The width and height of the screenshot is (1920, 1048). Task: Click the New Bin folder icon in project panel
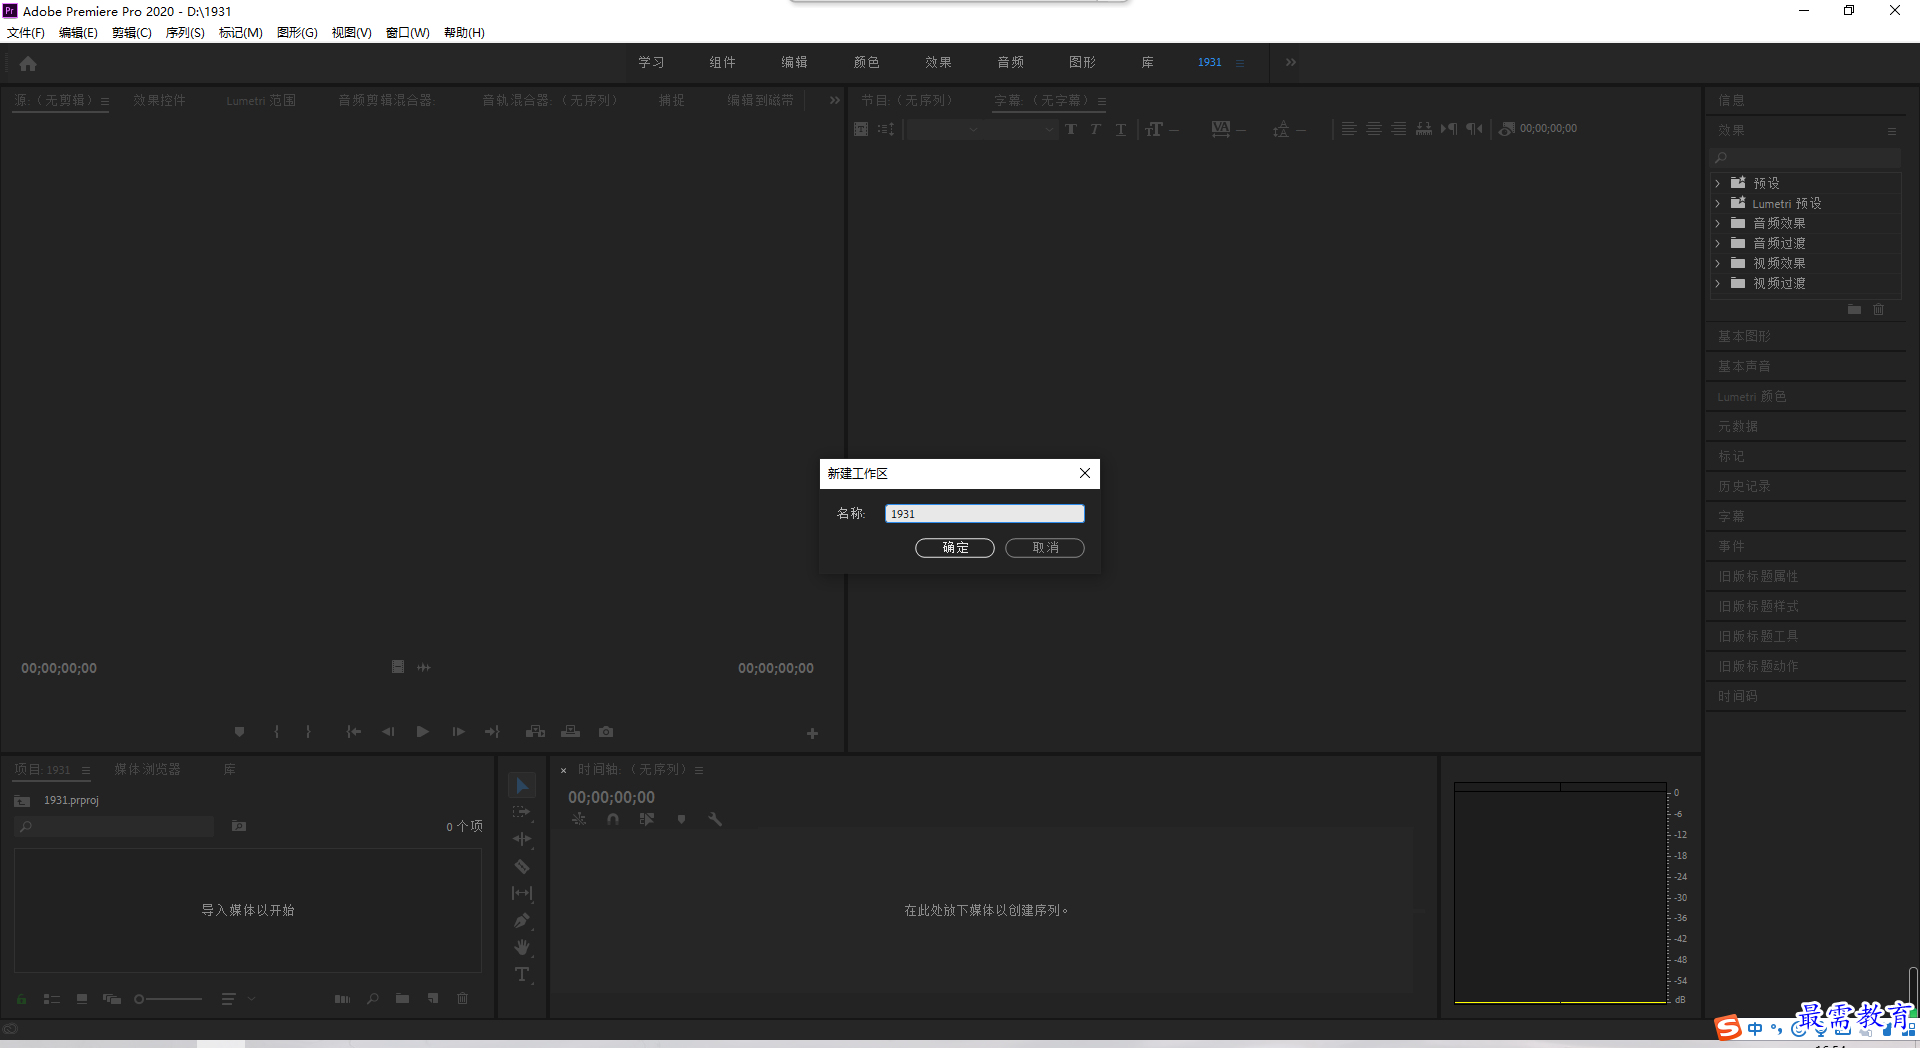coord(402,999)
